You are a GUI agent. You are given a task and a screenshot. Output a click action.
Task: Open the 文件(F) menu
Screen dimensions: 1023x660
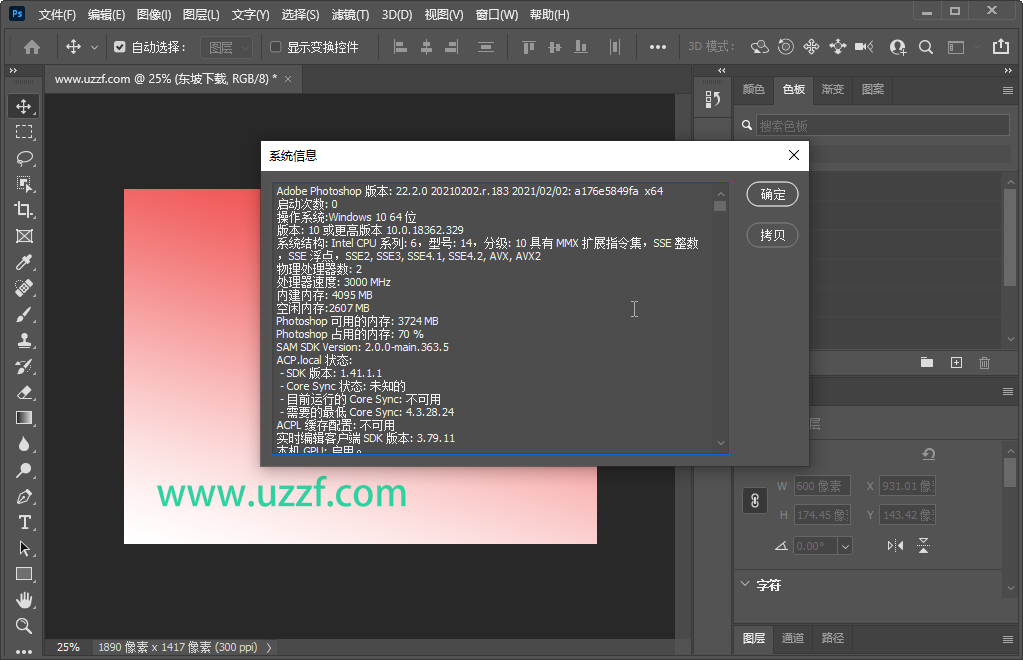coord(57,14)
